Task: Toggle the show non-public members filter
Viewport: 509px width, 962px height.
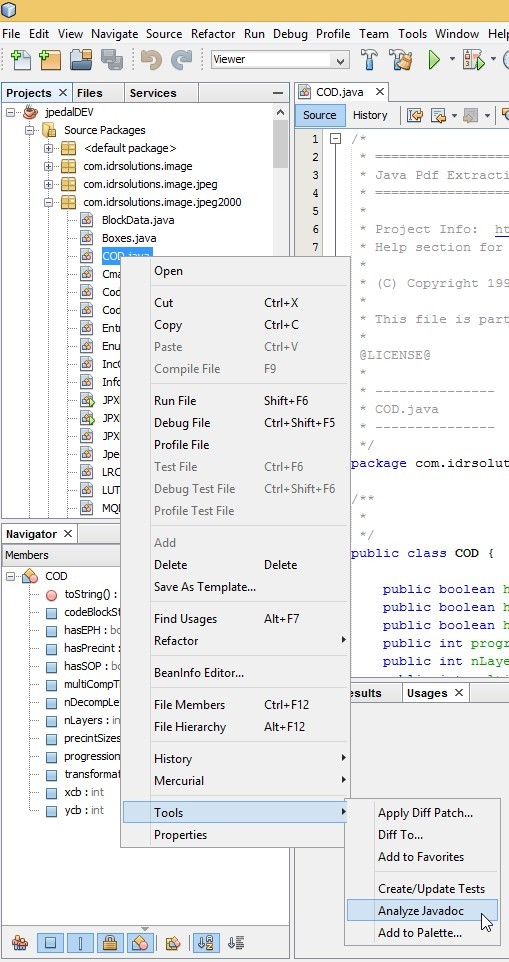Action: (x=110, y=943)
